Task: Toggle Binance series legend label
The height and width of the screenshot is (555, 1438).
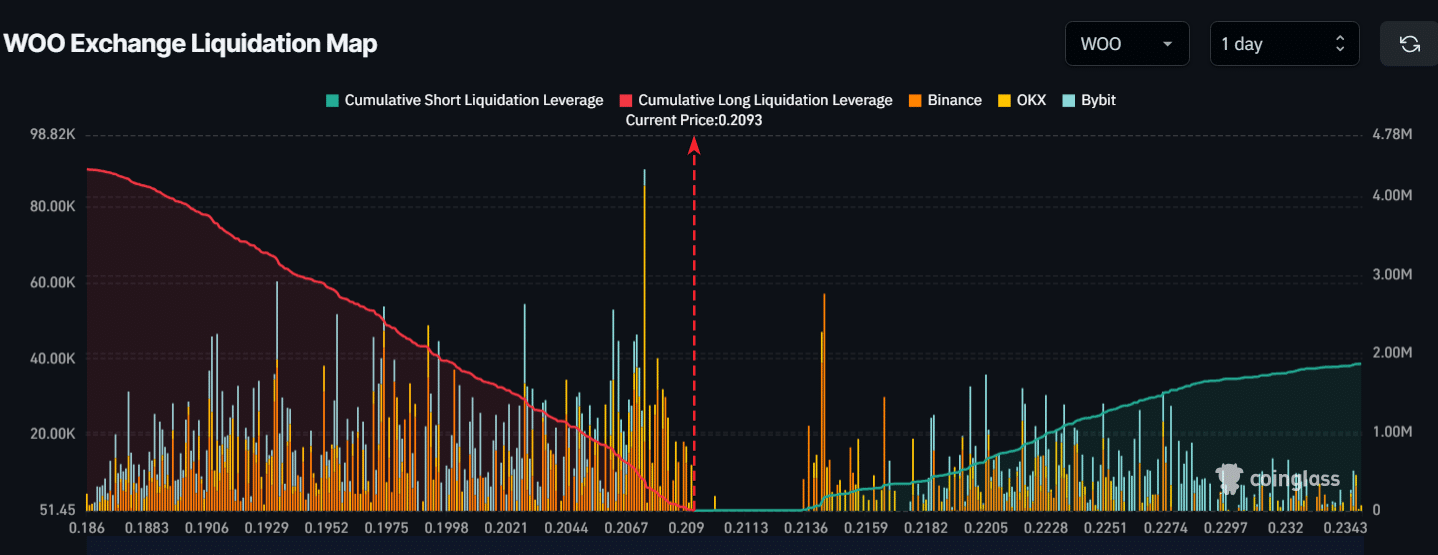Action: [x=954, y=100]
